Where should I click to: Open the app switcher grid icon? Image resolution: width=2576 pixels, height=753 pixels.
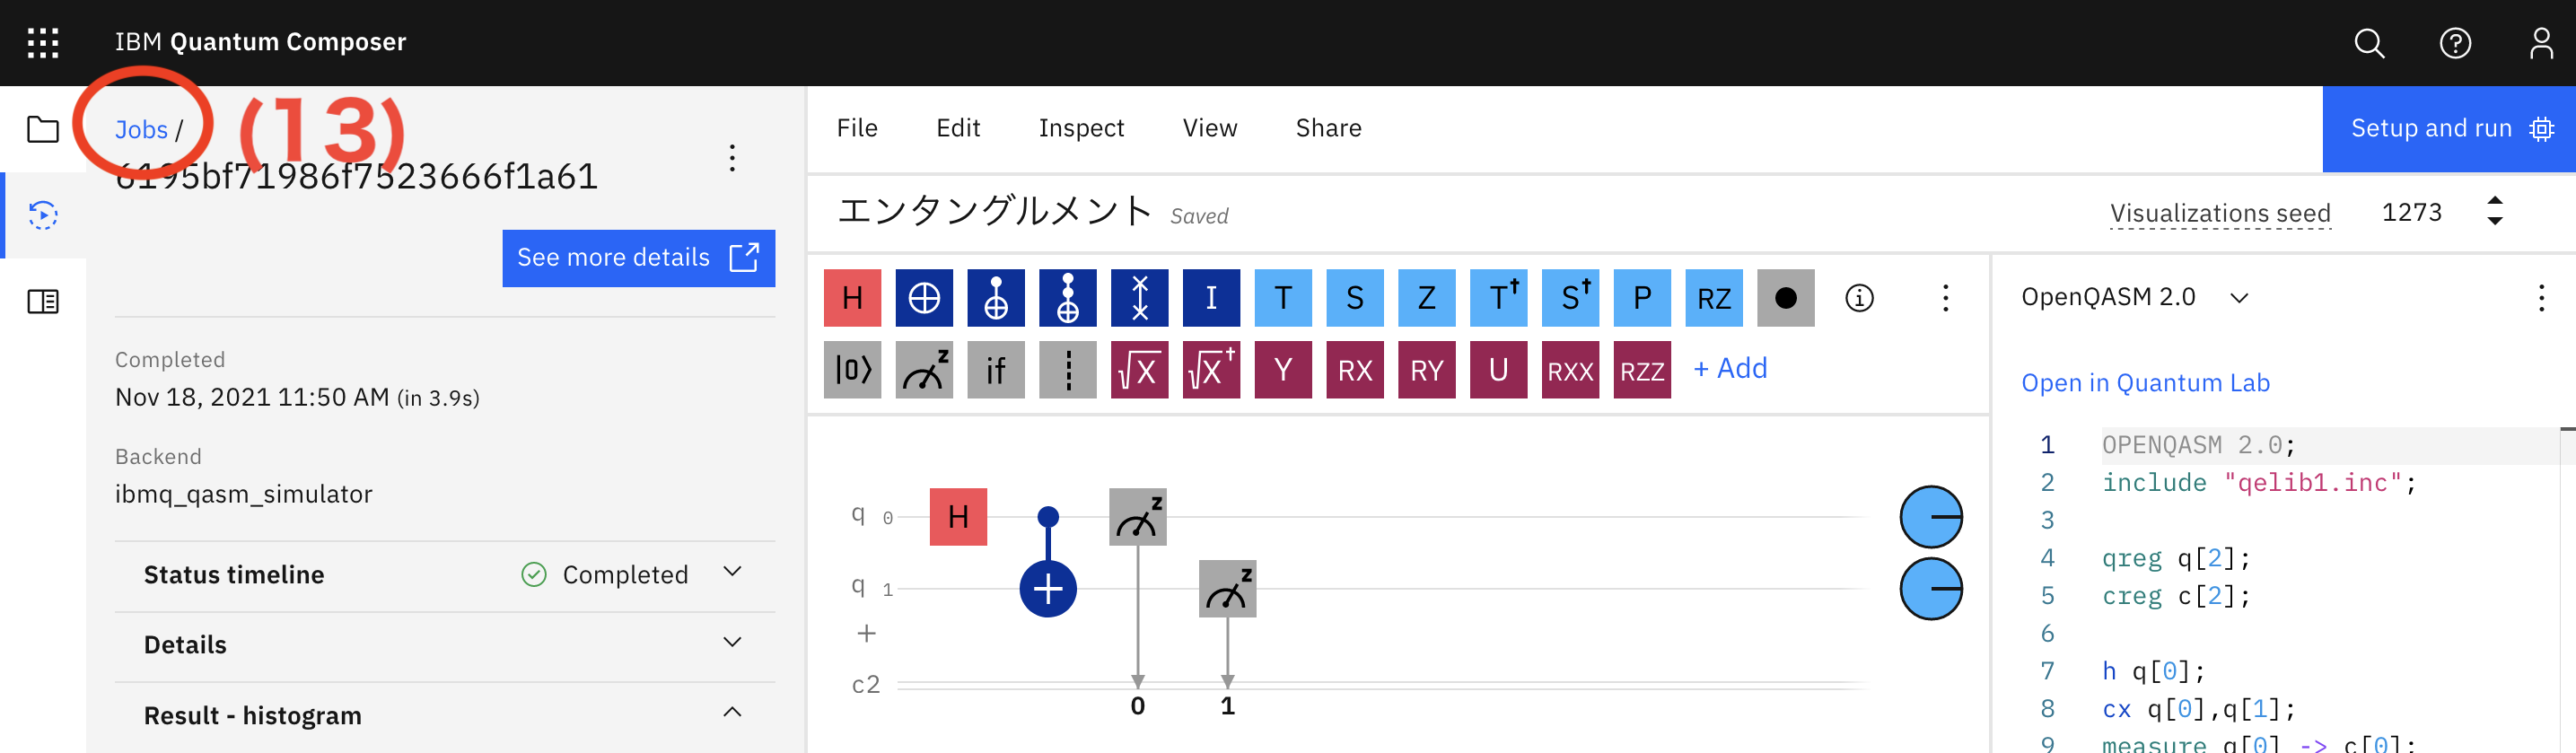(43, 42)
